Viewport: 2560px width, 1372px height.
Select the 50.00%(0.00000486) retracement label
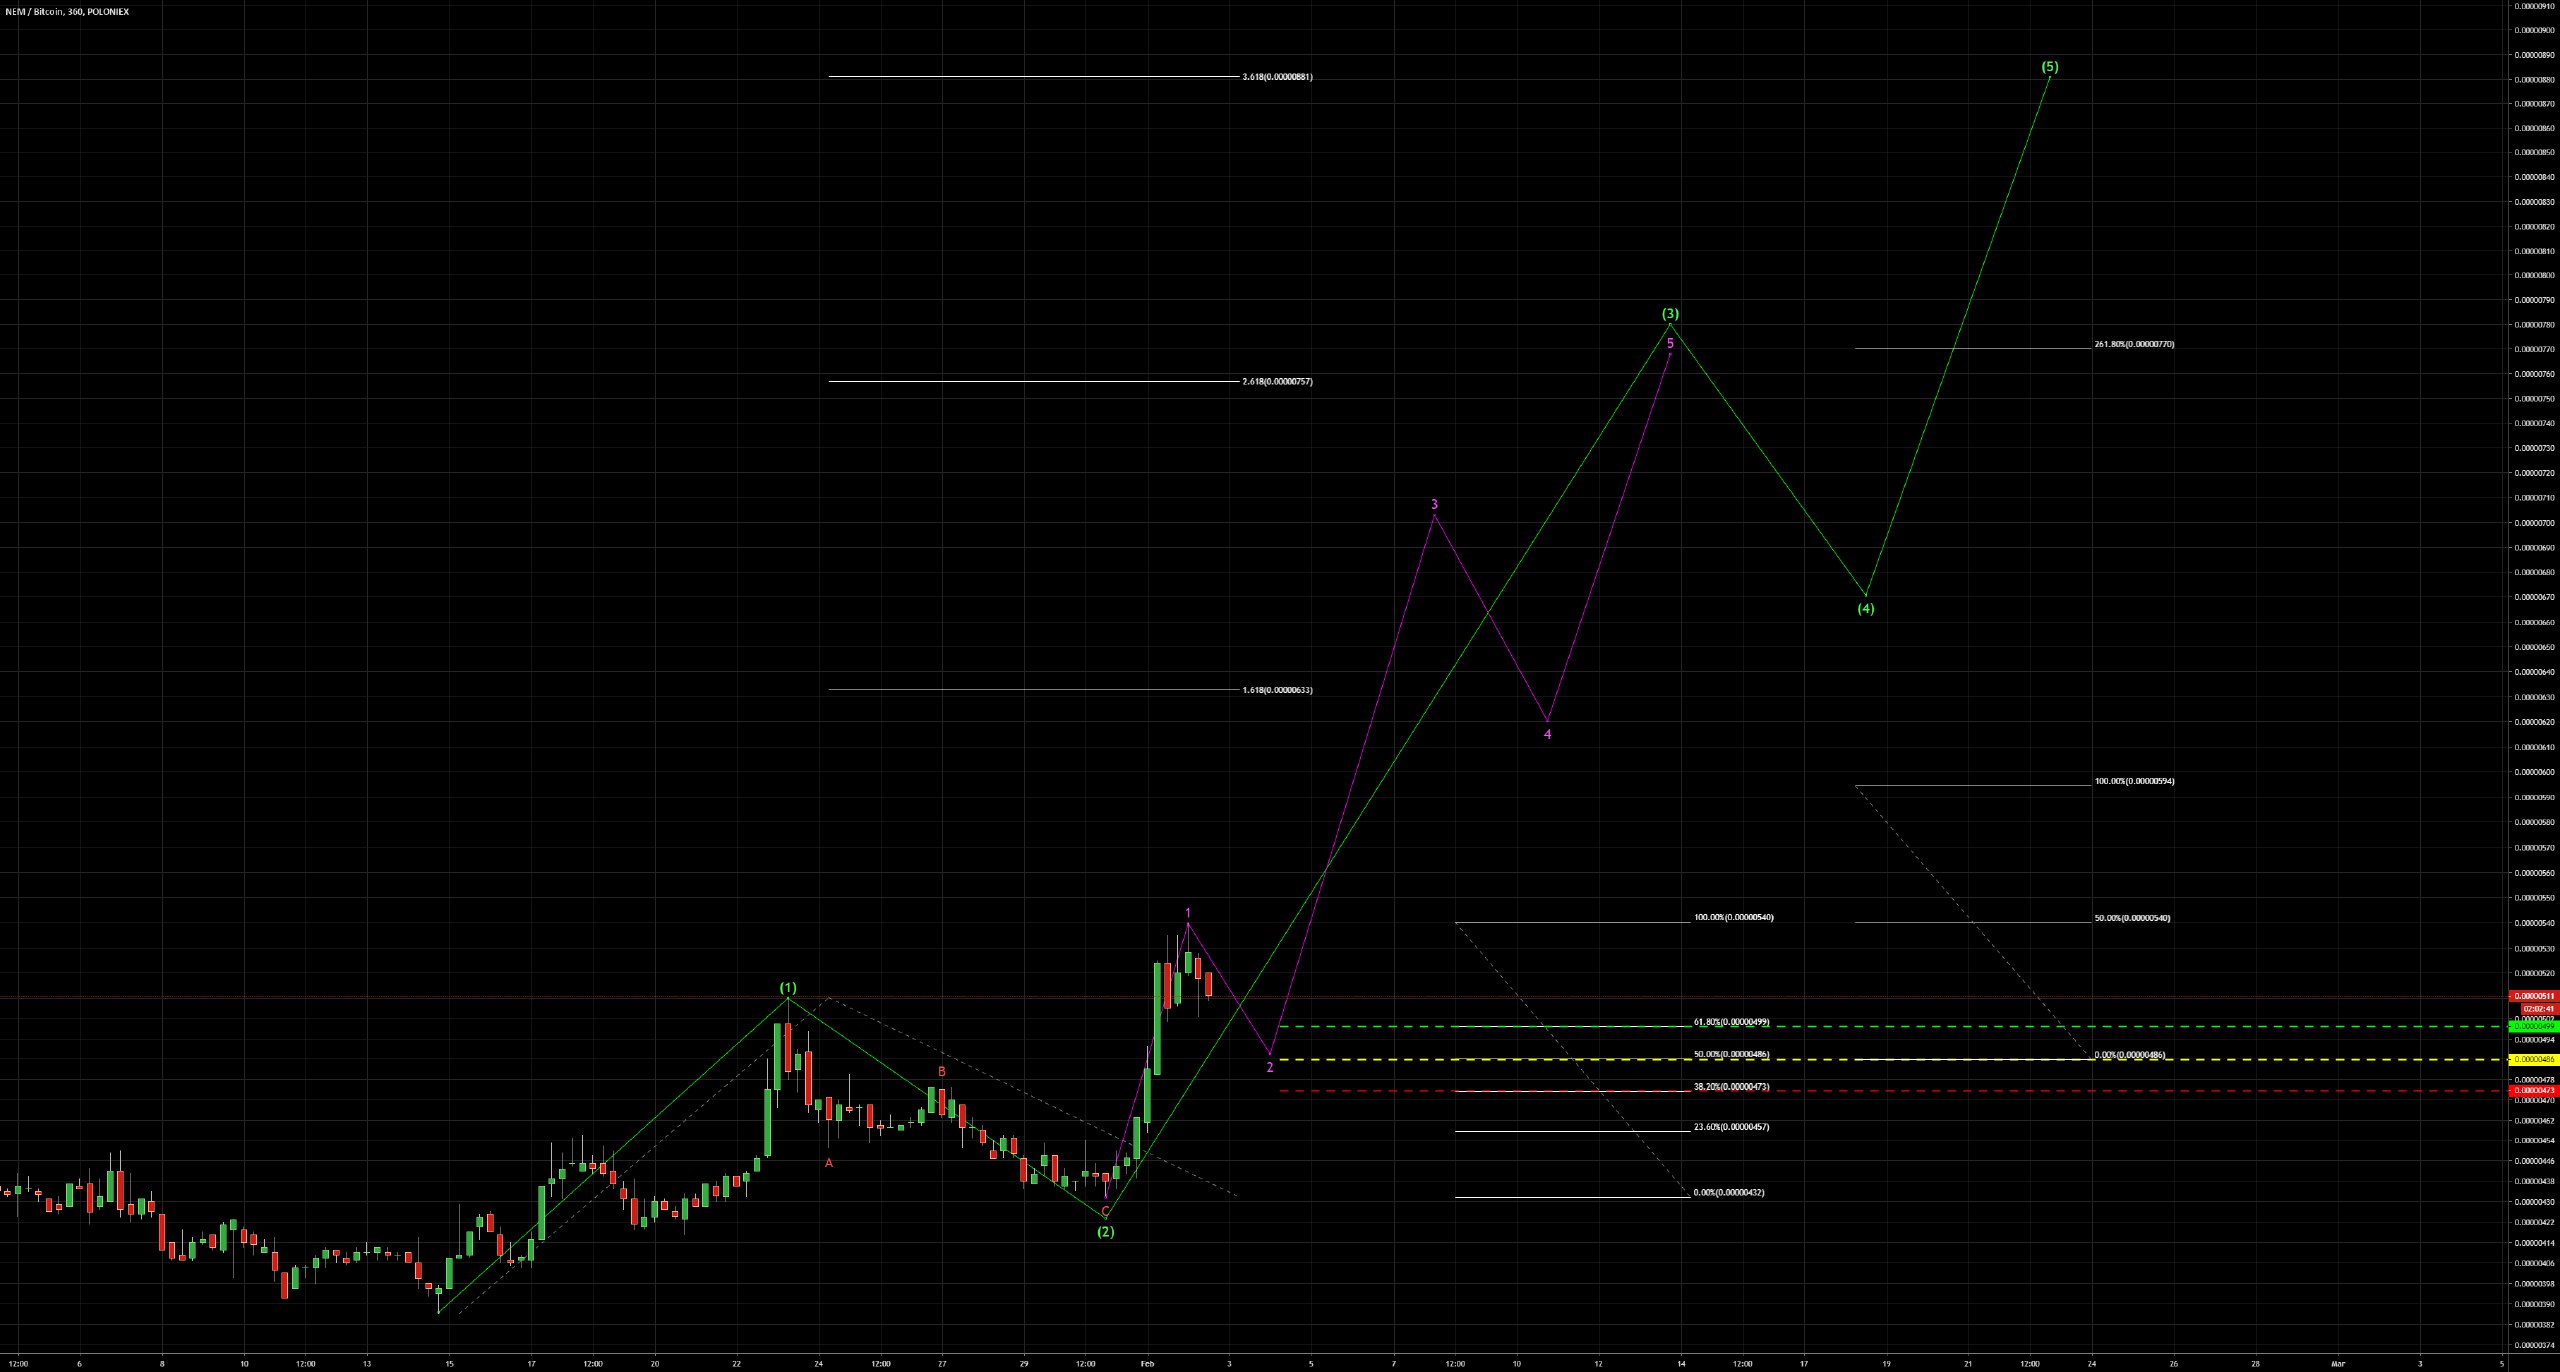(x=1732, y=1054)
